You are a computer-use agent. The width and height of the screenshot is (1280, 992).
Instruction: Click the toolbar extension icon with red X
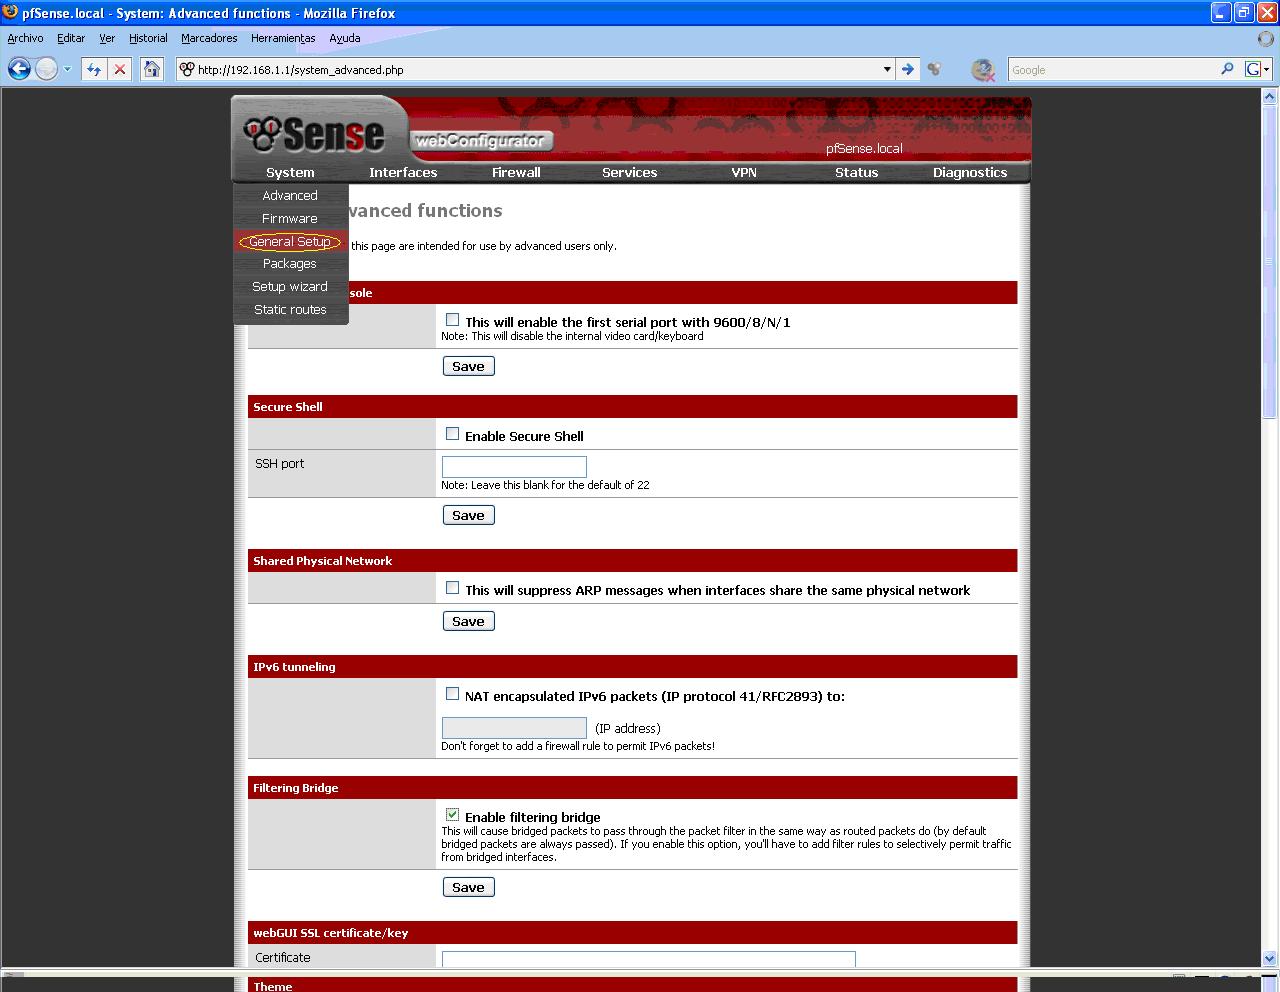coord(983,69)
